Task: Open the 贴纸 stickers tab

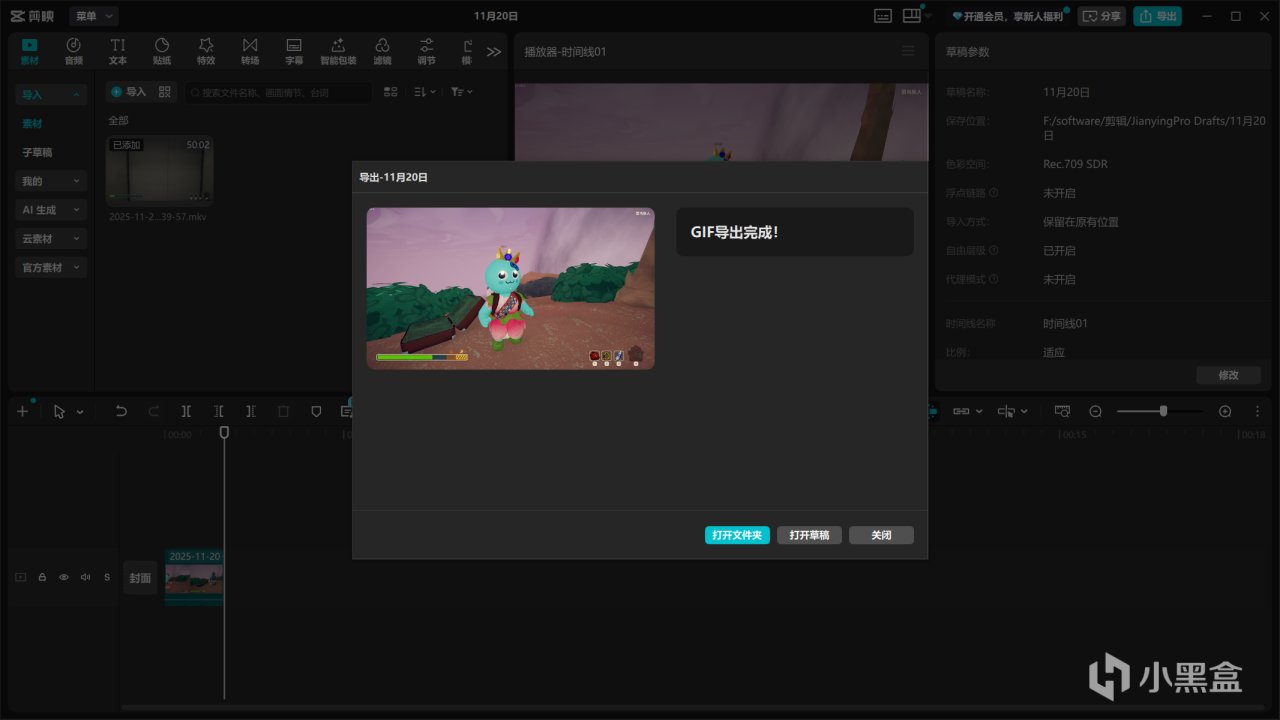Action: coord(162,51)
